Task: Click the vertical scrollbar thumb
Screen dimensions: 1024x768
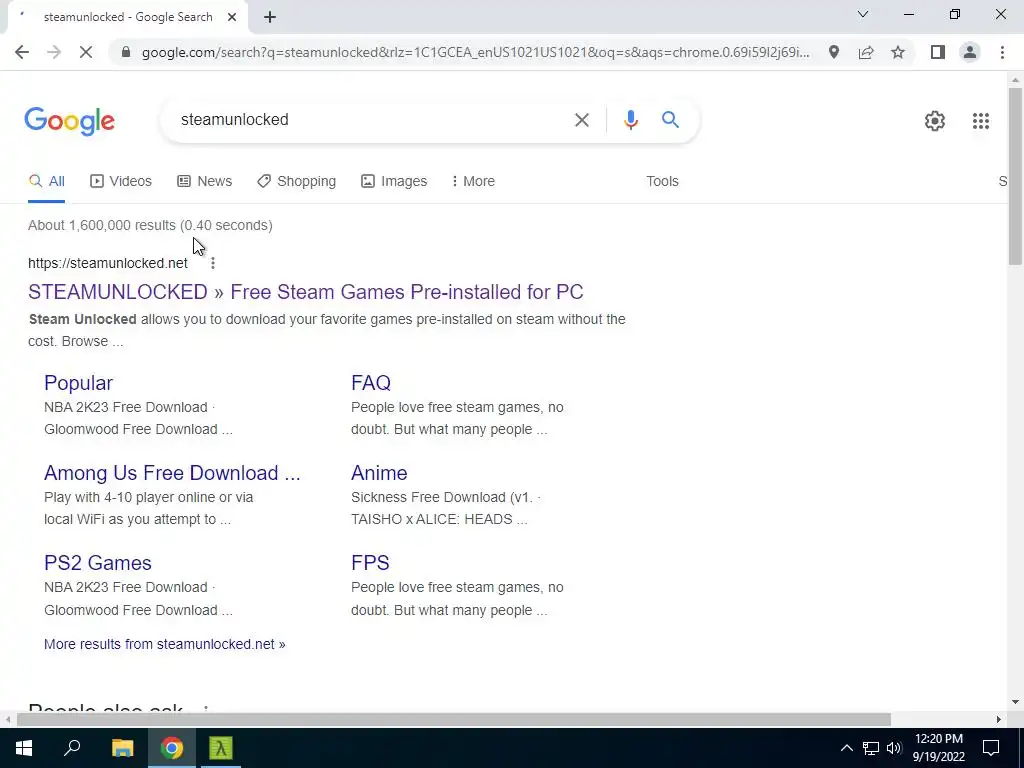Action: 1015,176
